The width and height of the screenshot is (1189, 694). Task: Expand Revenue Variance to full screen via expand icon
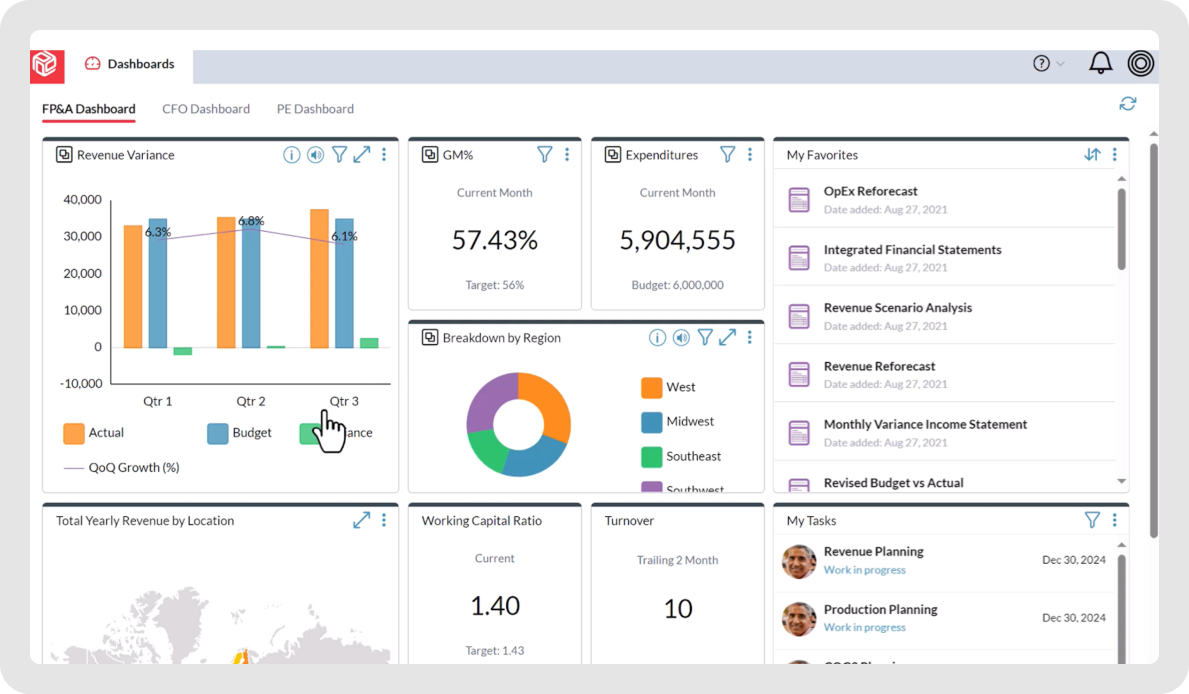[362, 154]
